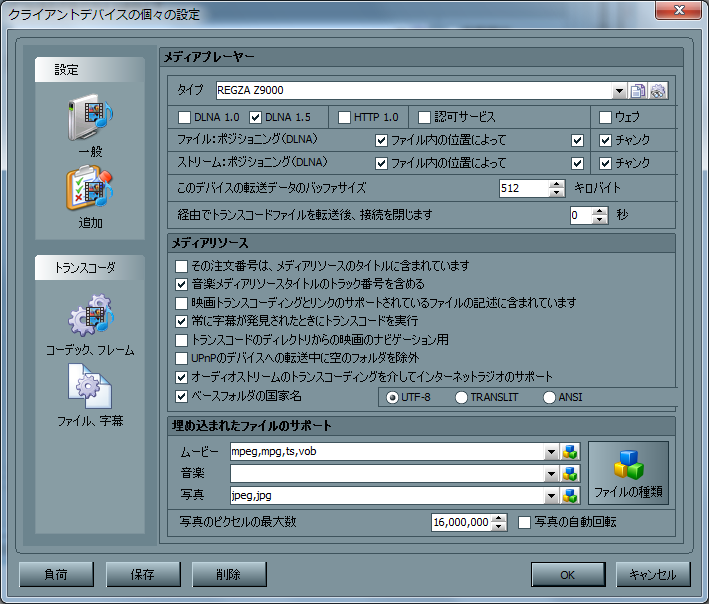The height and width of the screenshot is (604, 709).
Task: Click the device type settings gear icon
Action: click(x=658, y=91)
